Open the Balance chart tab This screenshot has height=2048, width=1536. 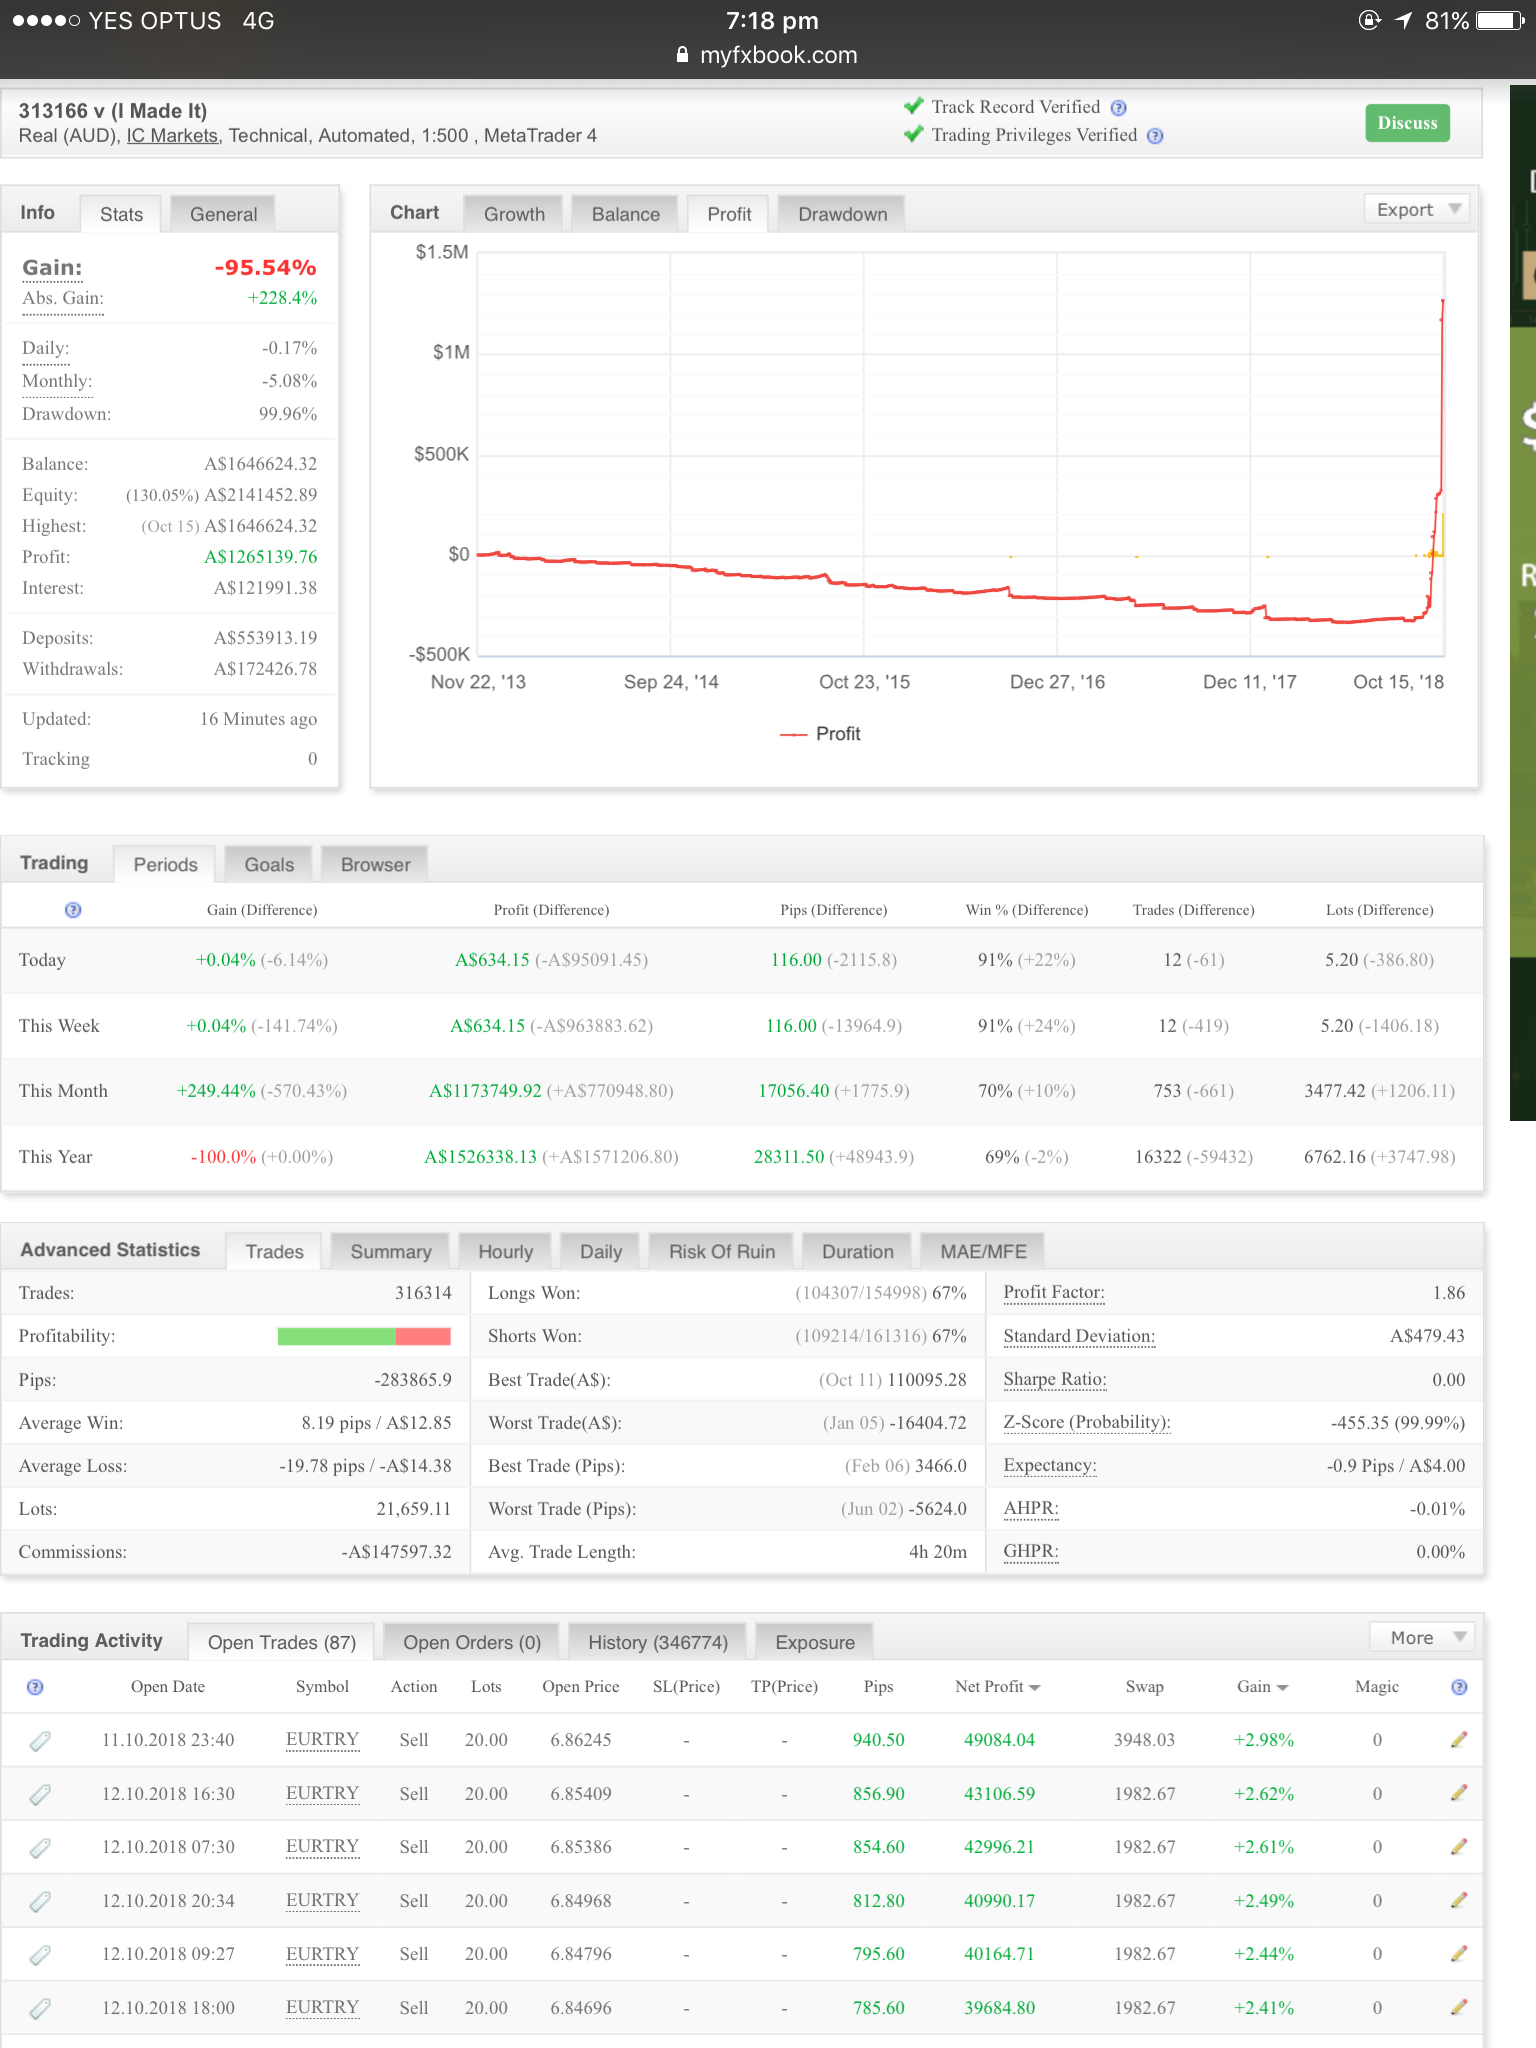point(625,214)
